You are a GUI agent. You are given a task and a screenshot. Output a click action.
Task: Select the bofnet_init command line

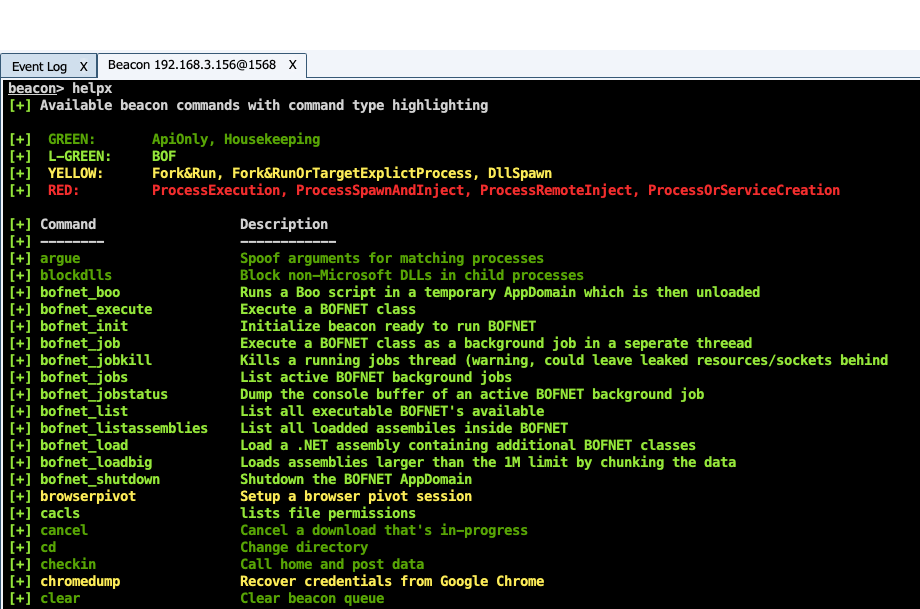click(x=84, y=325)
